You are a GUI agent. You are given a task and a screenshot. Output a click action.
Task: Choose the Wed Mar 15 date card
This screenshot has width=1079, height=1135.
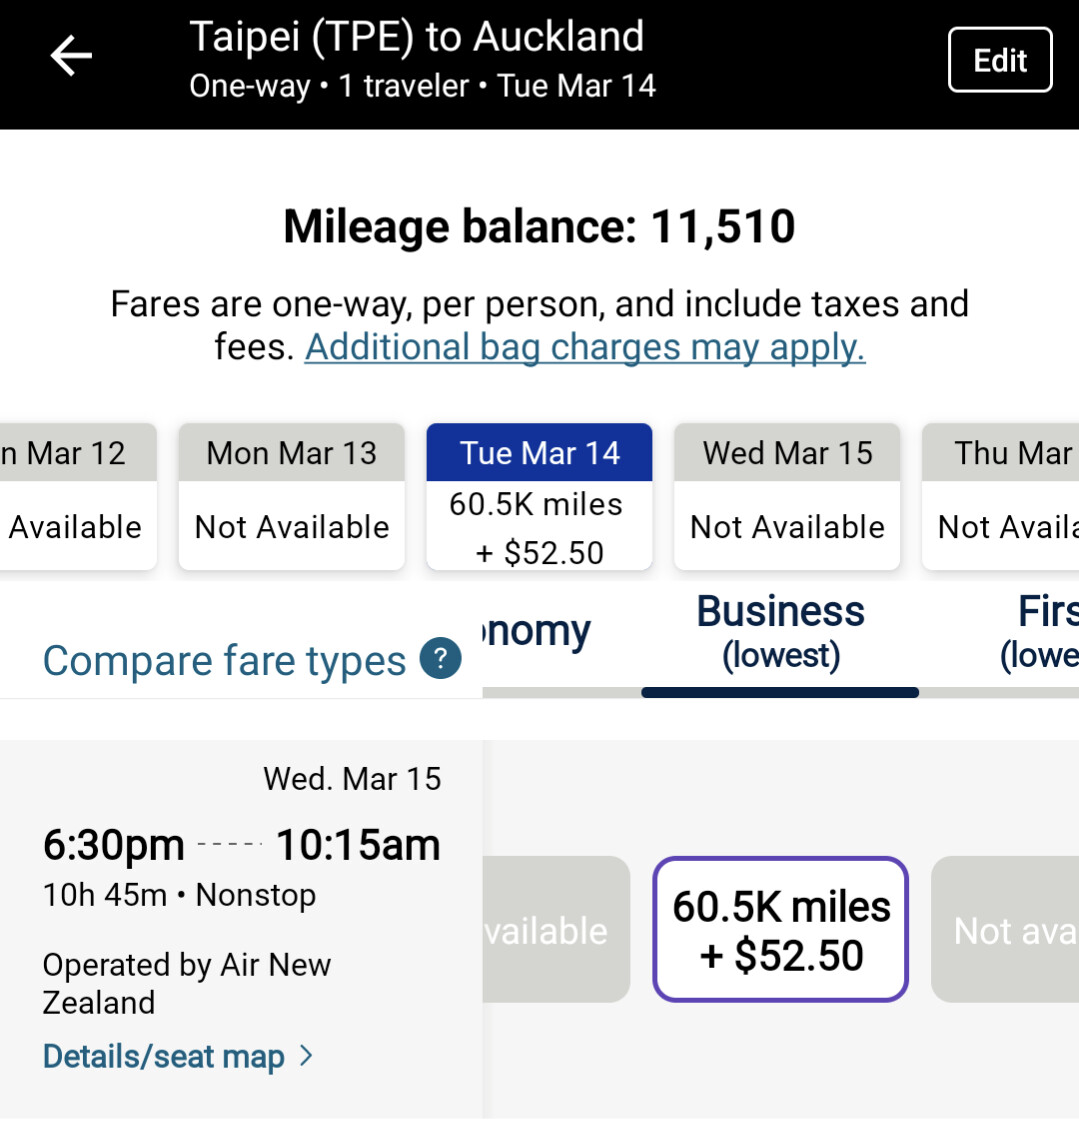pyautogui.click(x=787, y=497)
